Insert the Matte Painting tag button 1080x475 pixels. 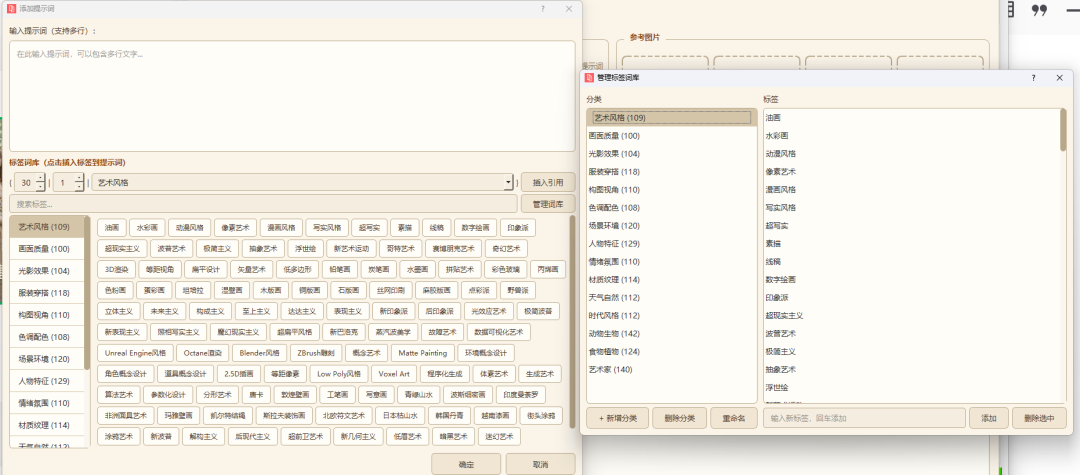(423, 353)
